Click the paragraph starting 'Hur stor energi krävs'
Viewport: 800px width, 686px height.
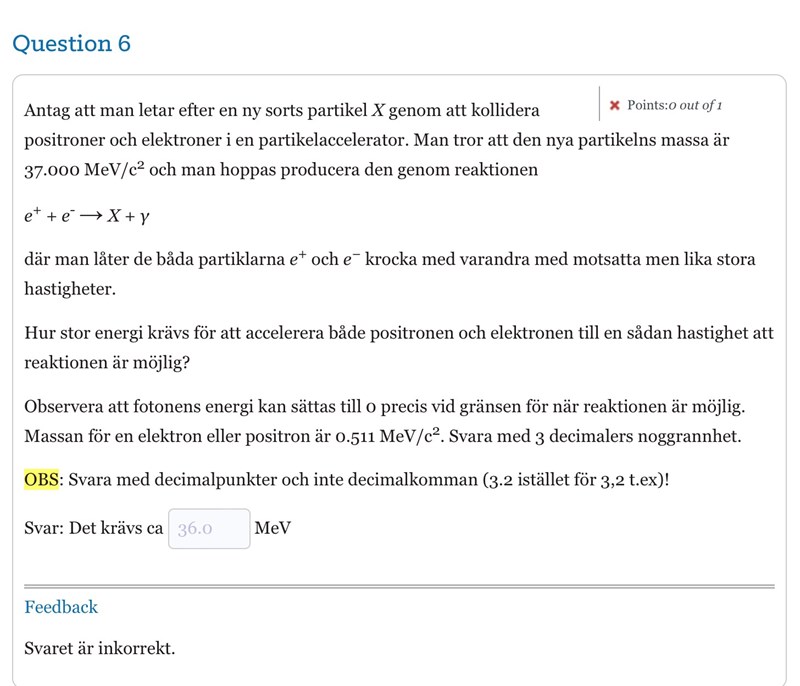pos(398,346)
